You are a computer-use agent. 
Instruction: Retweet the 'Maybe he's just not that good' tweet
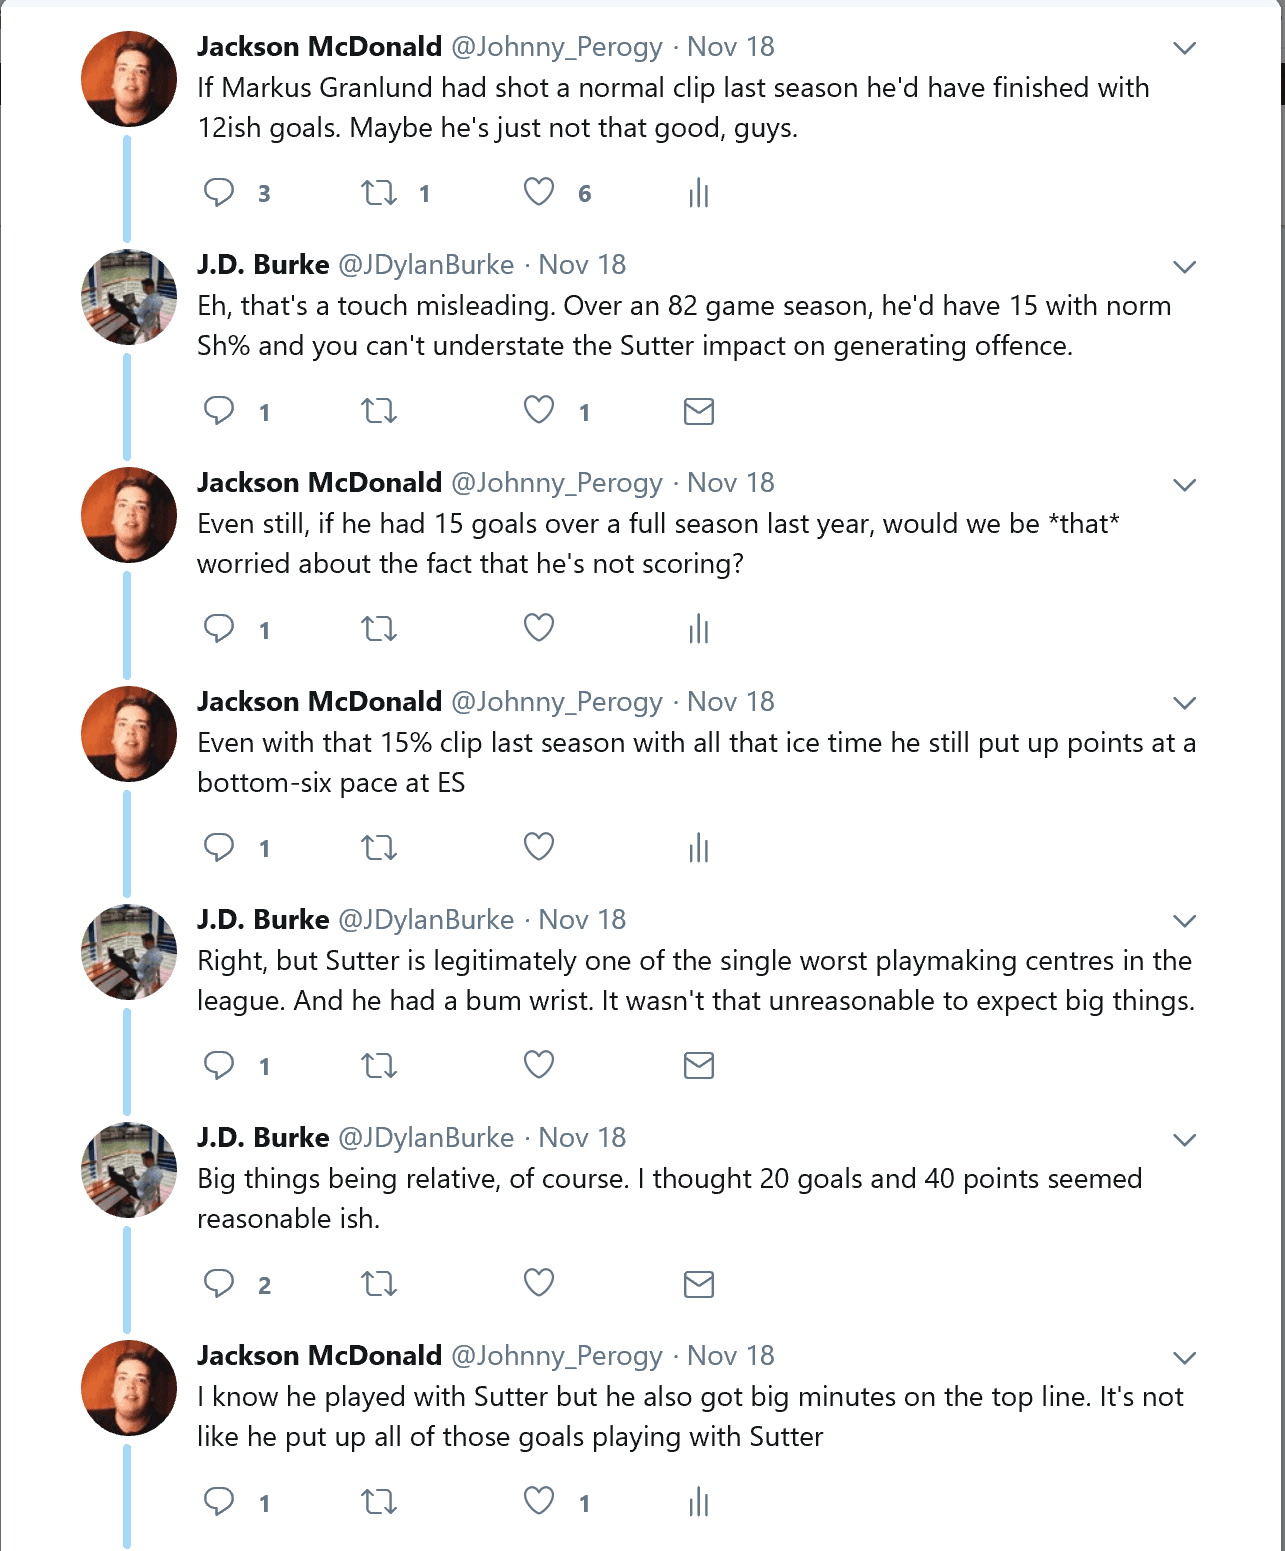point(379,192)
